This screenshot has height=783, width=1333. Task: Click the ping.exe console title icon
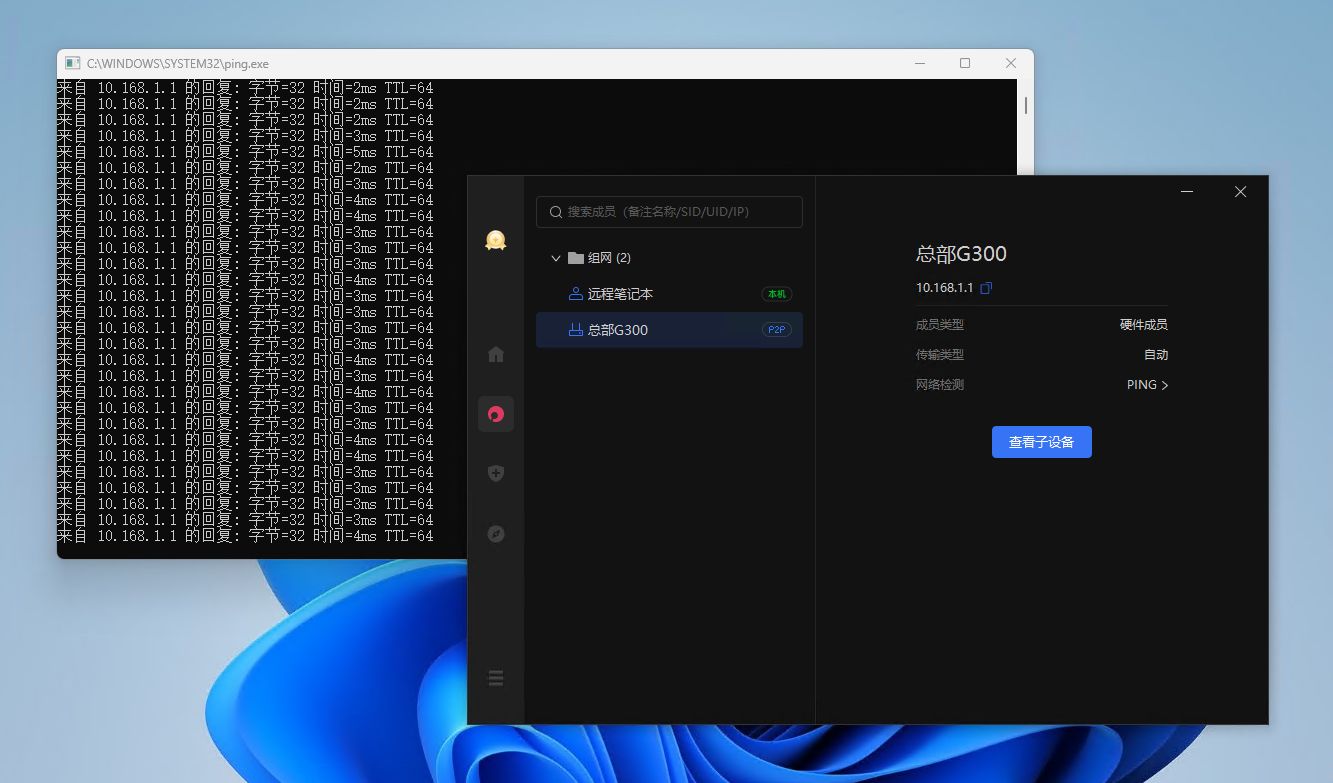[x=73, y=63]
